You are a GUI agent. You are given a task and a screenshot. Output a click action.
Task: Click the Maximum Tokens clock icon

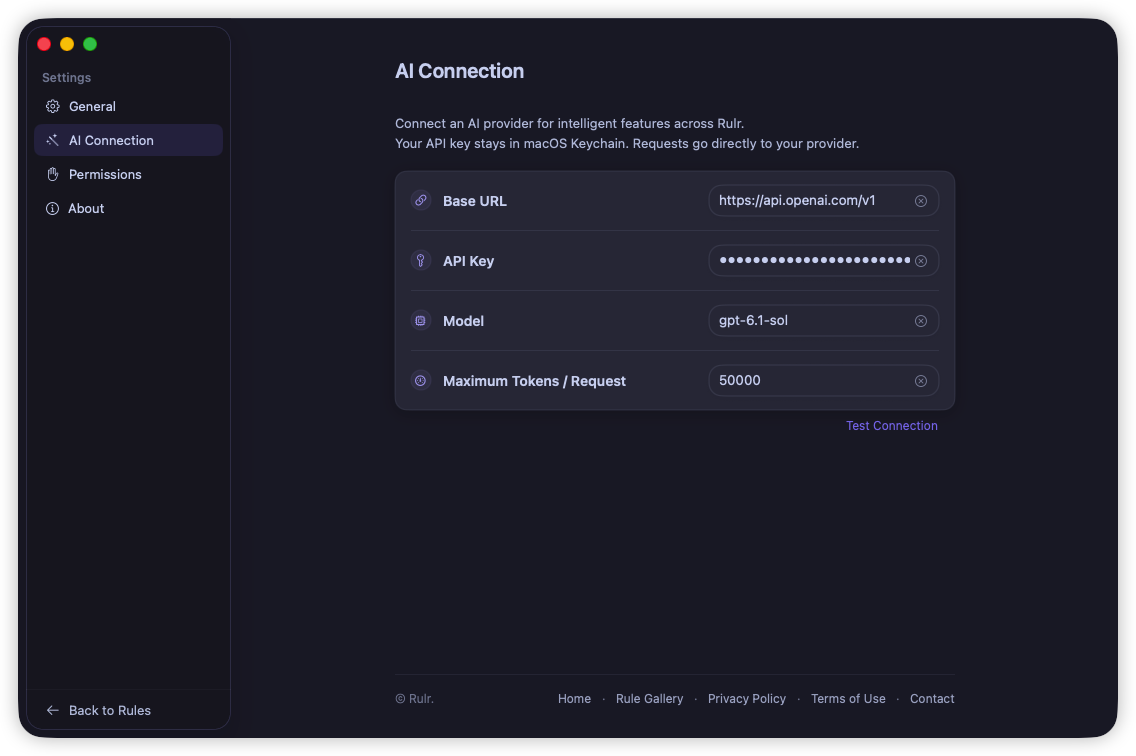coord(421,381)
